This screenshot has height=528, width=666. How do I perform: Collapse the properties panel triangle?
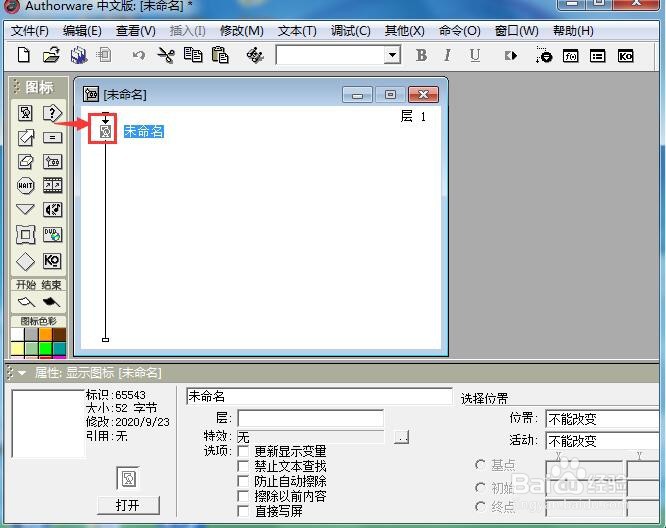22,373
